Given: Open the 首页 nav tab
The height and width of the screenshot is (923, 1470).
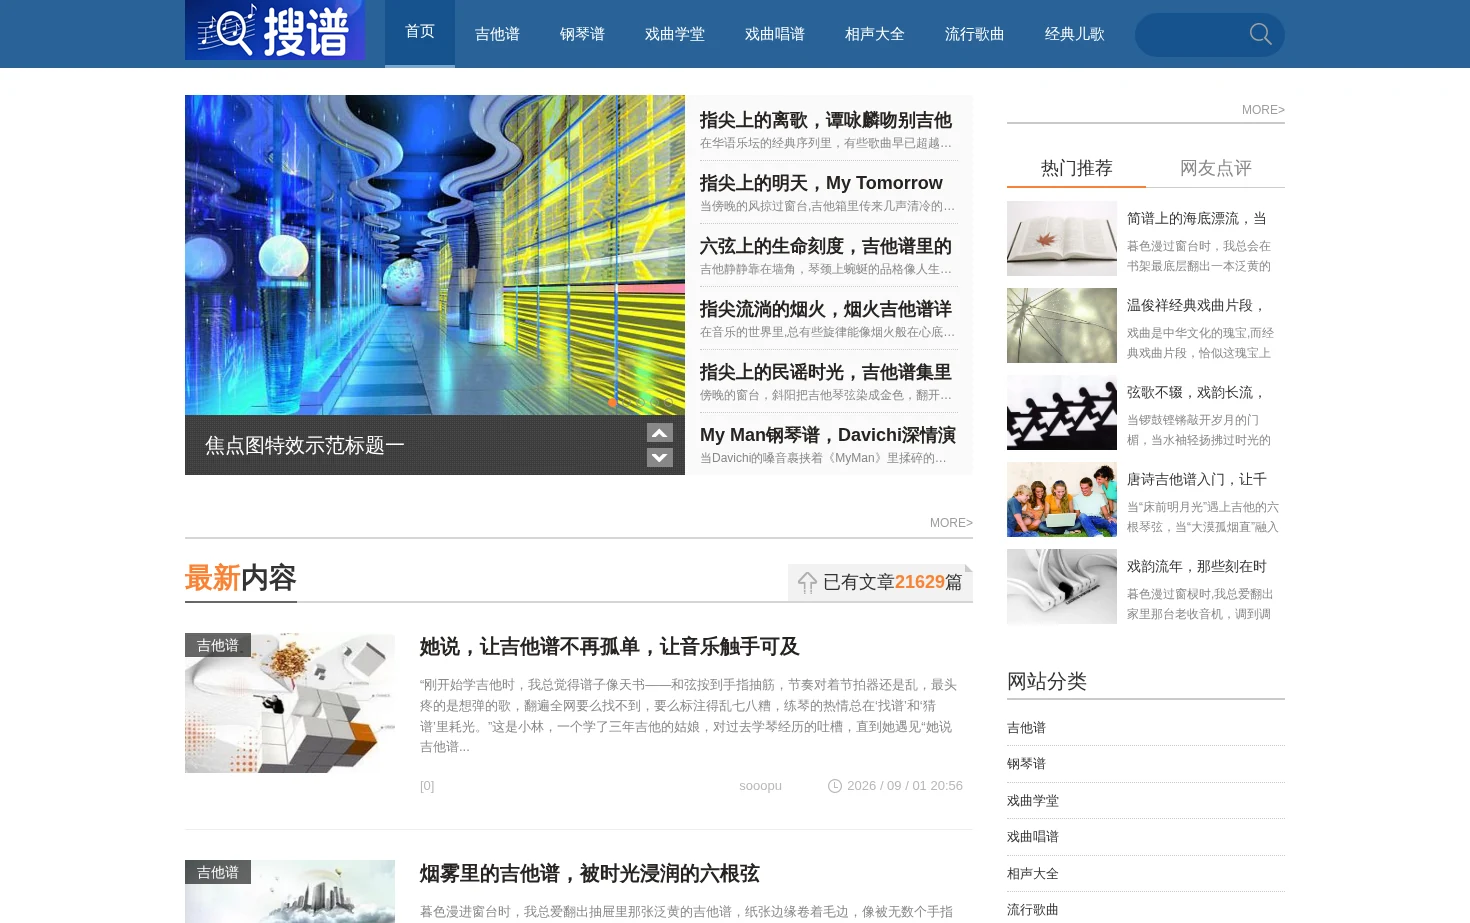Looking at the screenshot, I should (x=420, y=33).
